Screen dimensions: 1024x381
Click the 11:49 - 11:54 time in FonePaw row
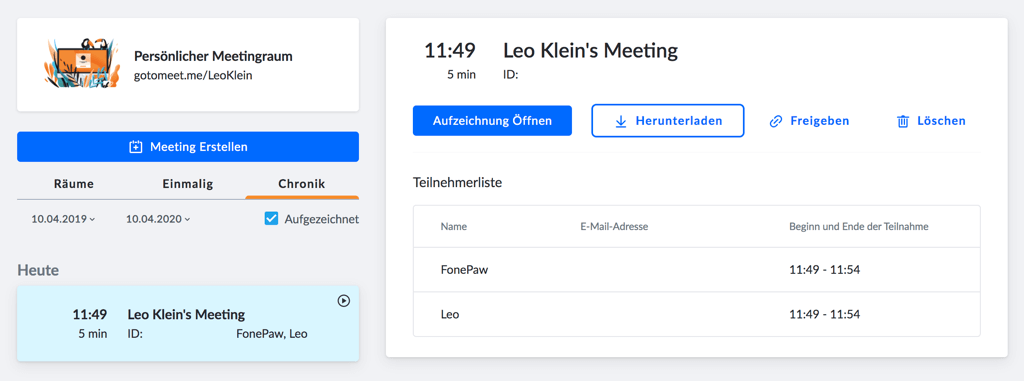tap(825, 270)
